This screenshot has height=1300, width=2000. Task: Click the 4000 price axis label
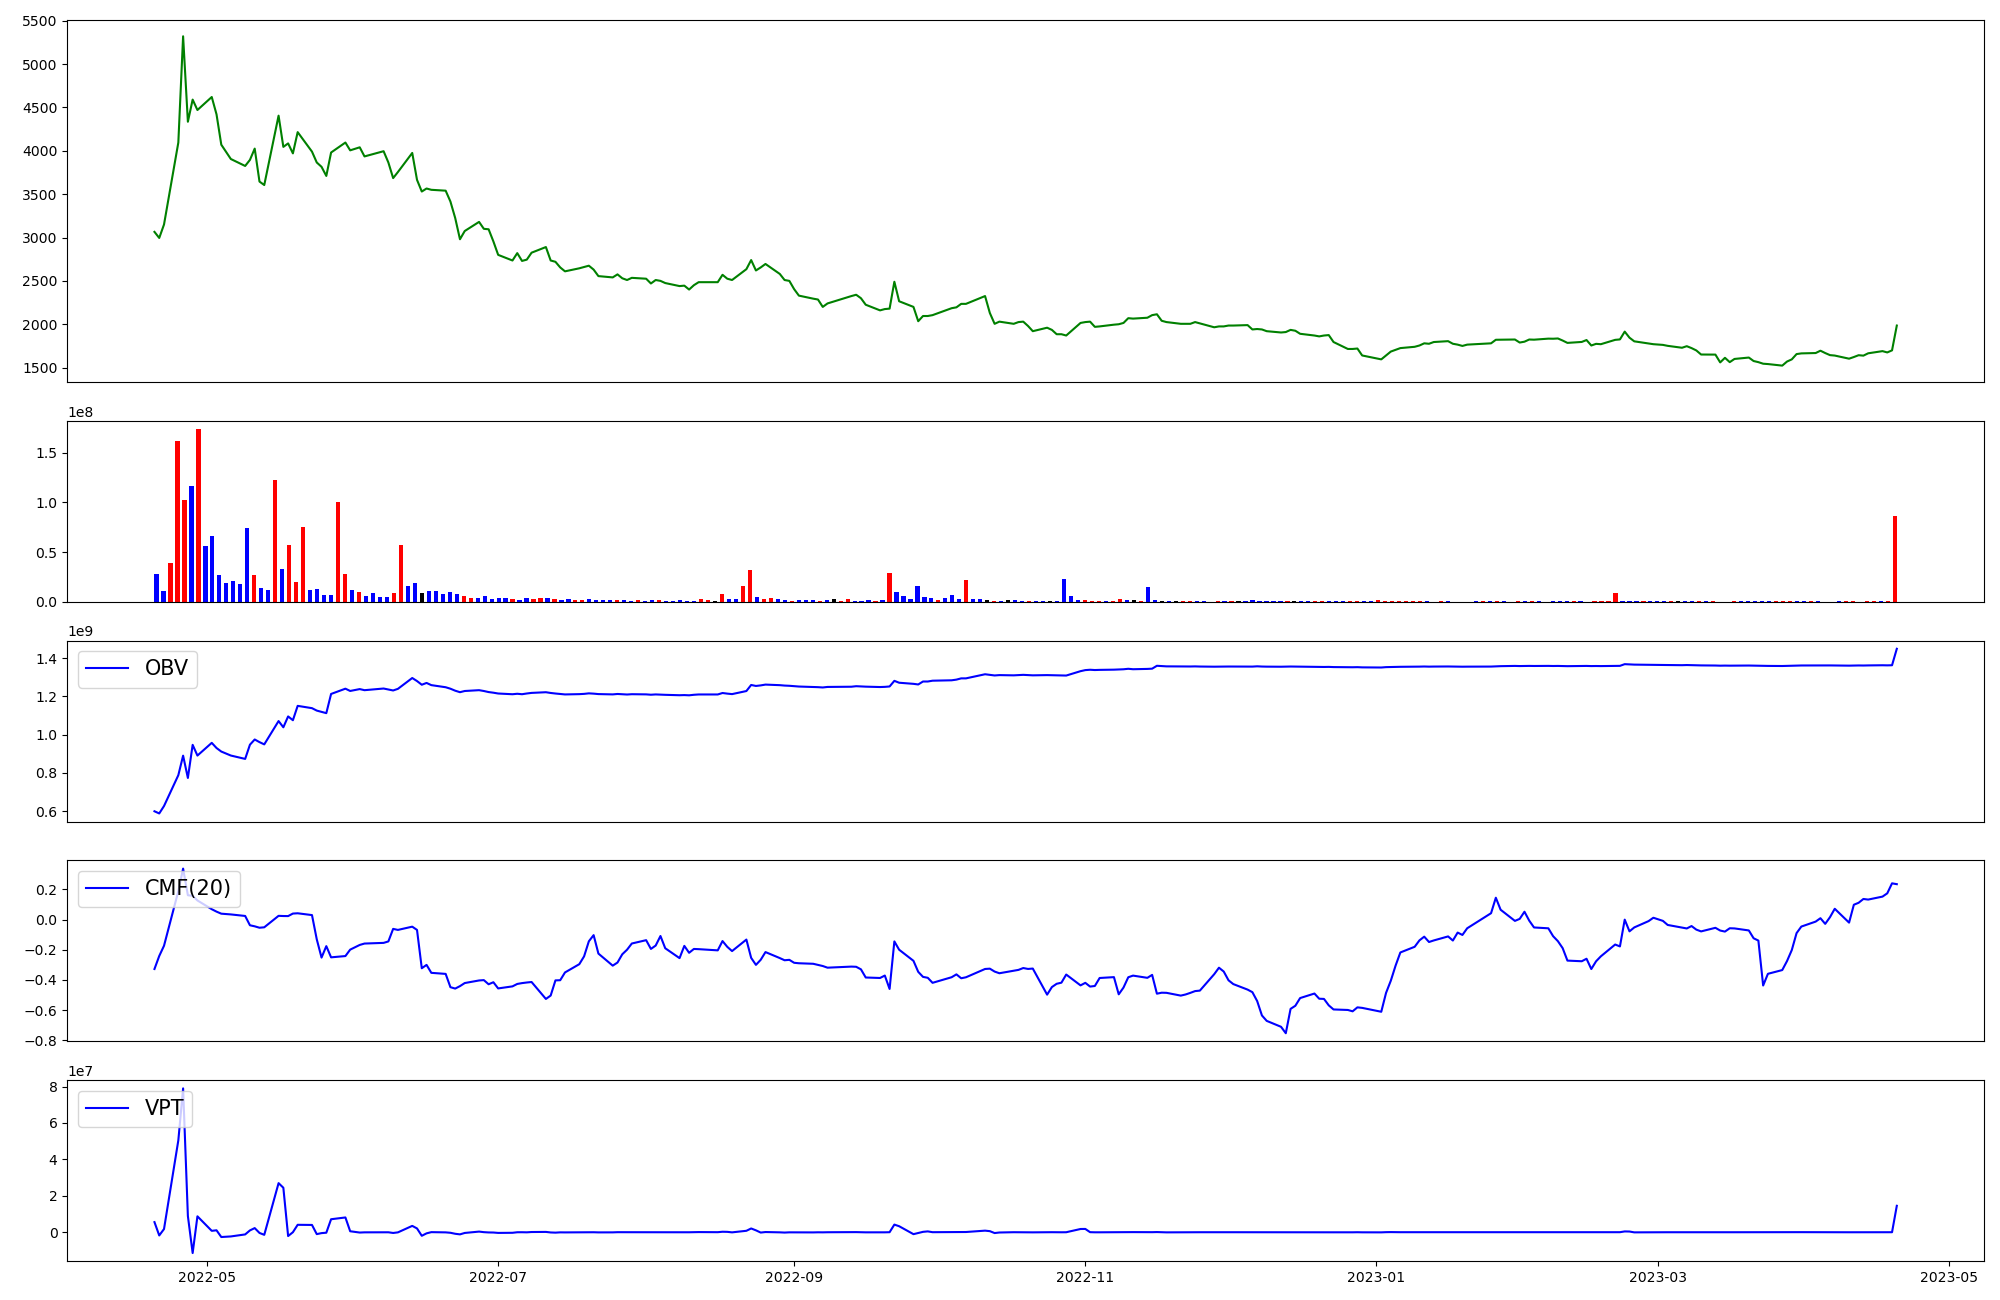point(41,152)
